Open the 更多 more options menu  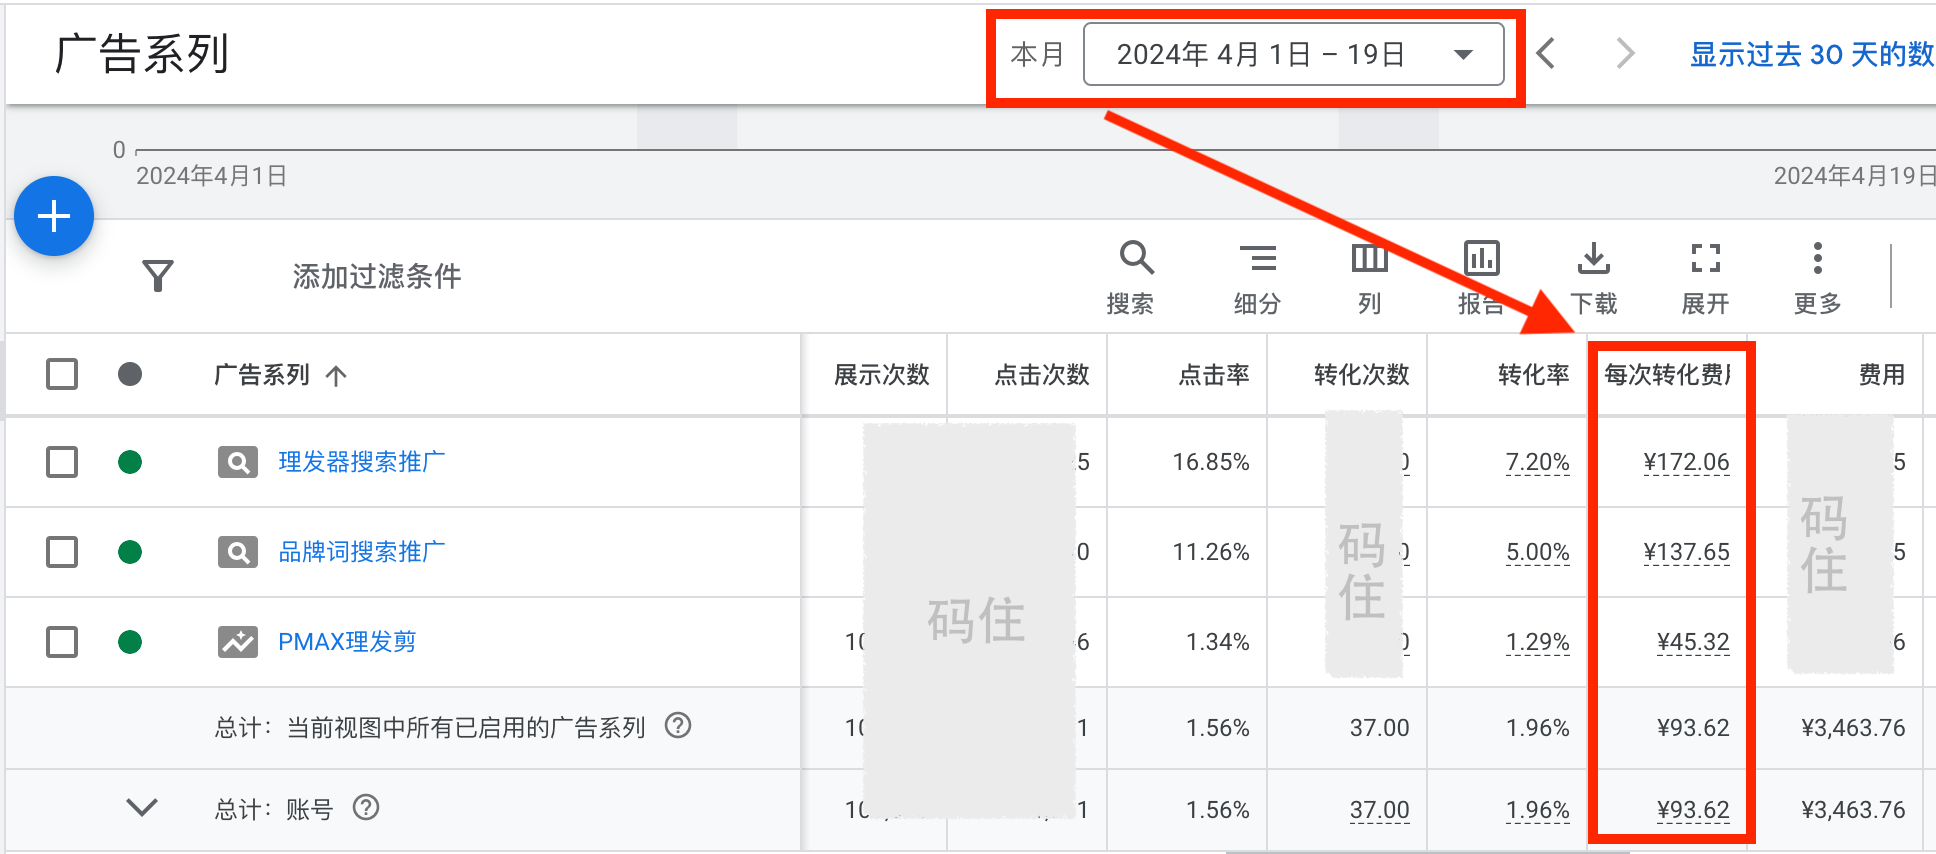click(x=1817, y=275)
